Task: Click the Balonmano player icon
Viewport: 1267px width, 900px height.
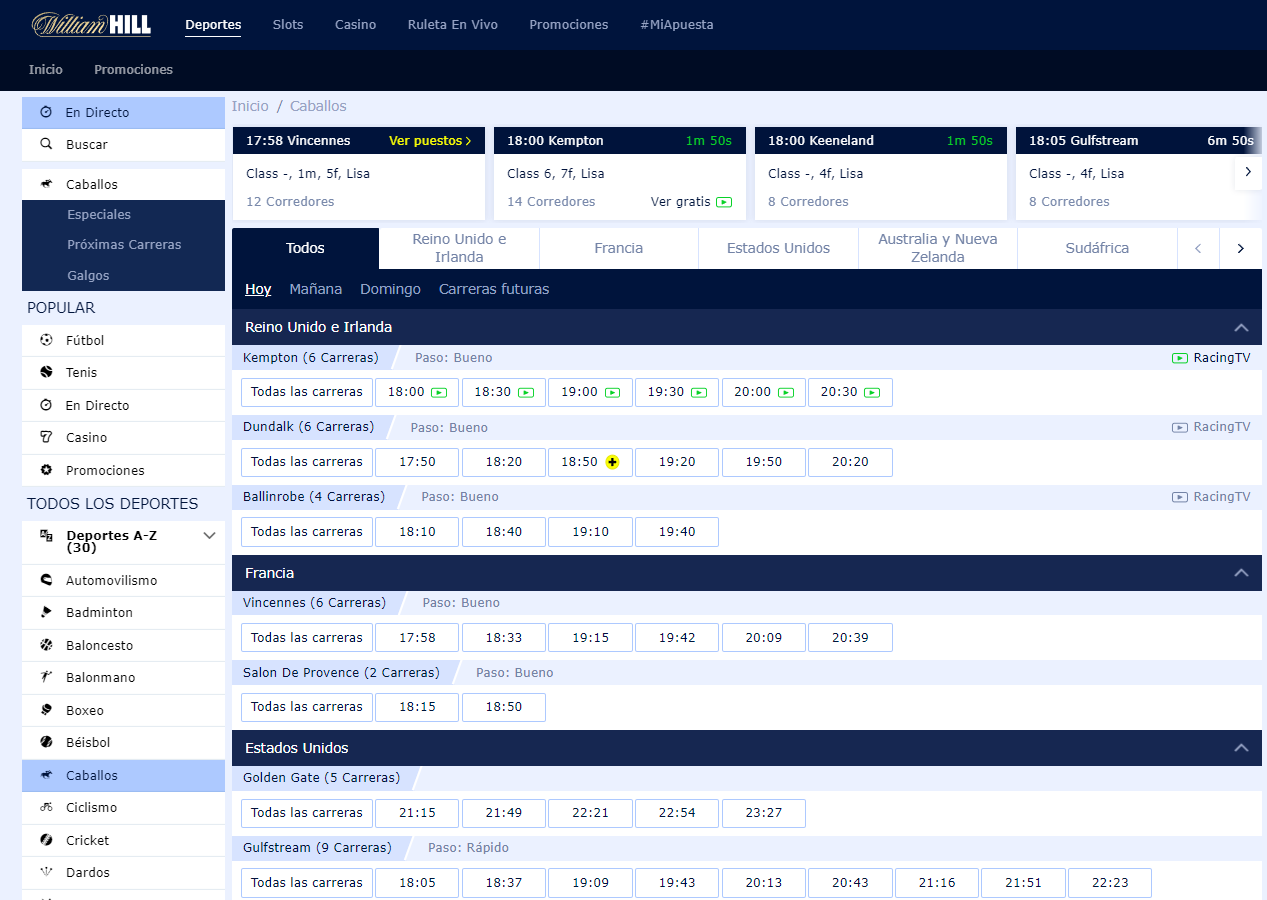Action: tap(46, 677)
